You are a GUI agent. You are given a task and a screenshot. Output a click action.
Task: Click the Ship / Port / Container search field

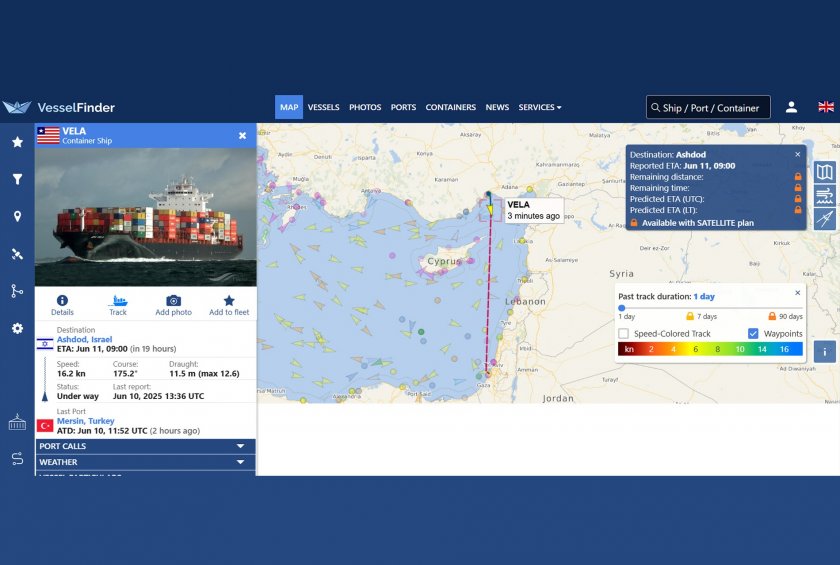click(708, 107)
